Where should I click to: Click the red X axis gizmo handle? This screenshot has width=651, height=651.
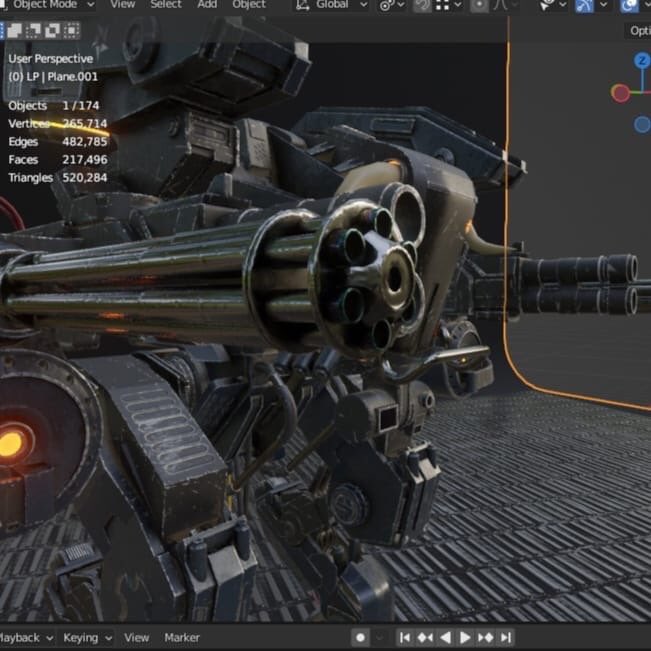point(620,93)
